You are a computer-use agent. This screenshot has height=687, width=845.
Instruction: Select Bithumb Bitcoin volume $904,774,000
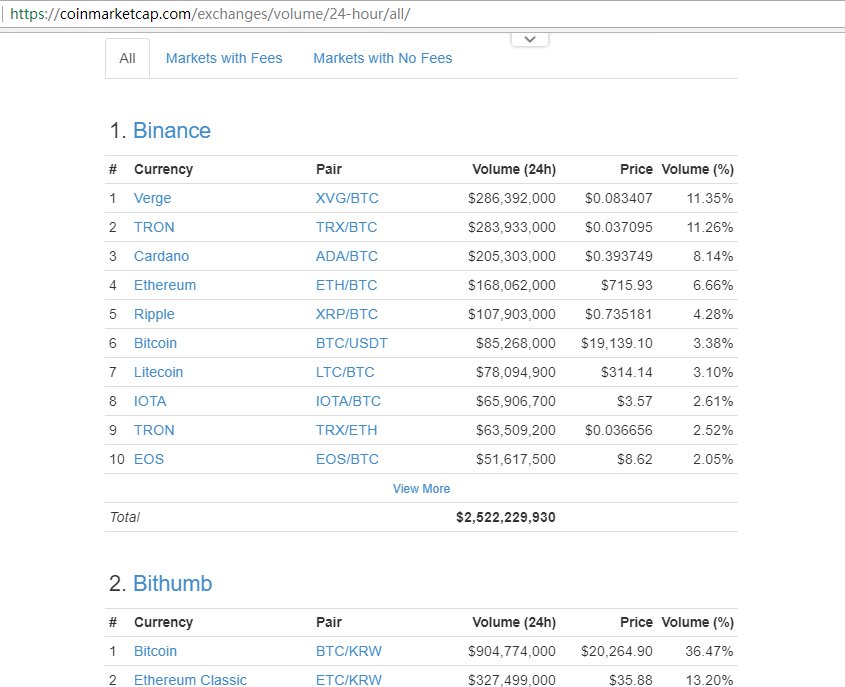tap(511, 652)
